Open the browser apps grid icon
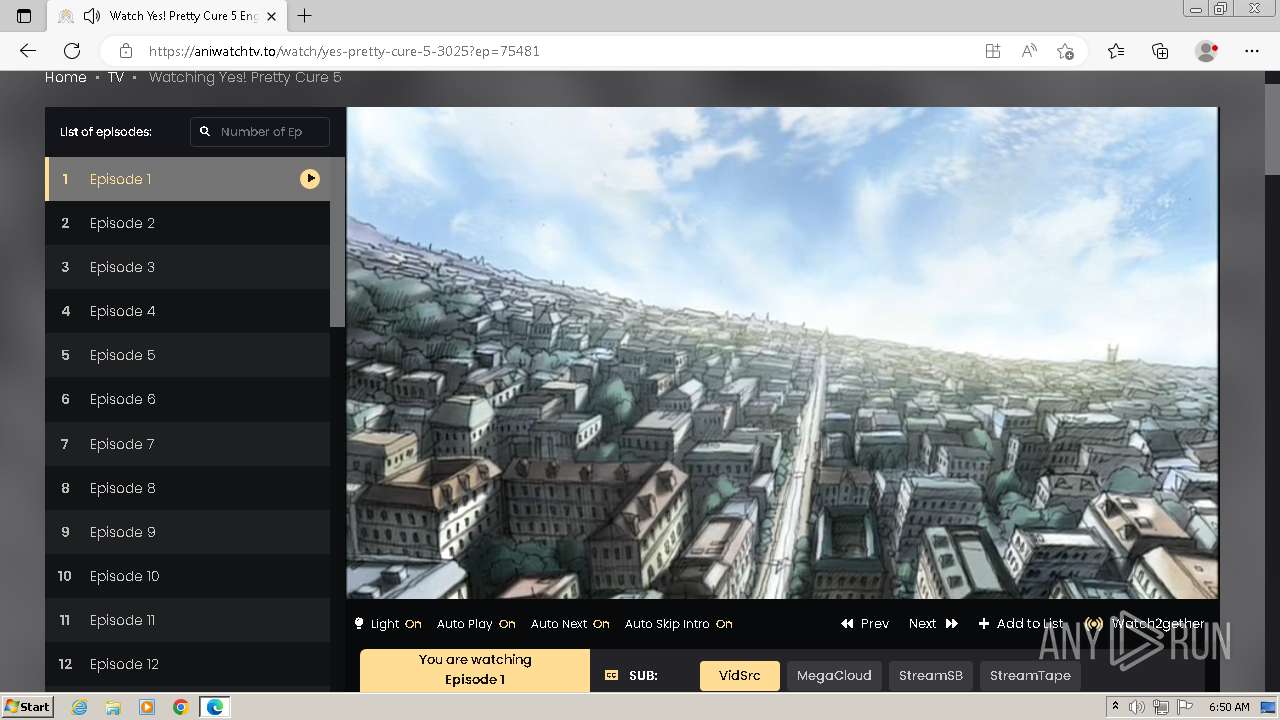The image size is (1280, 720). pos(992,51)
